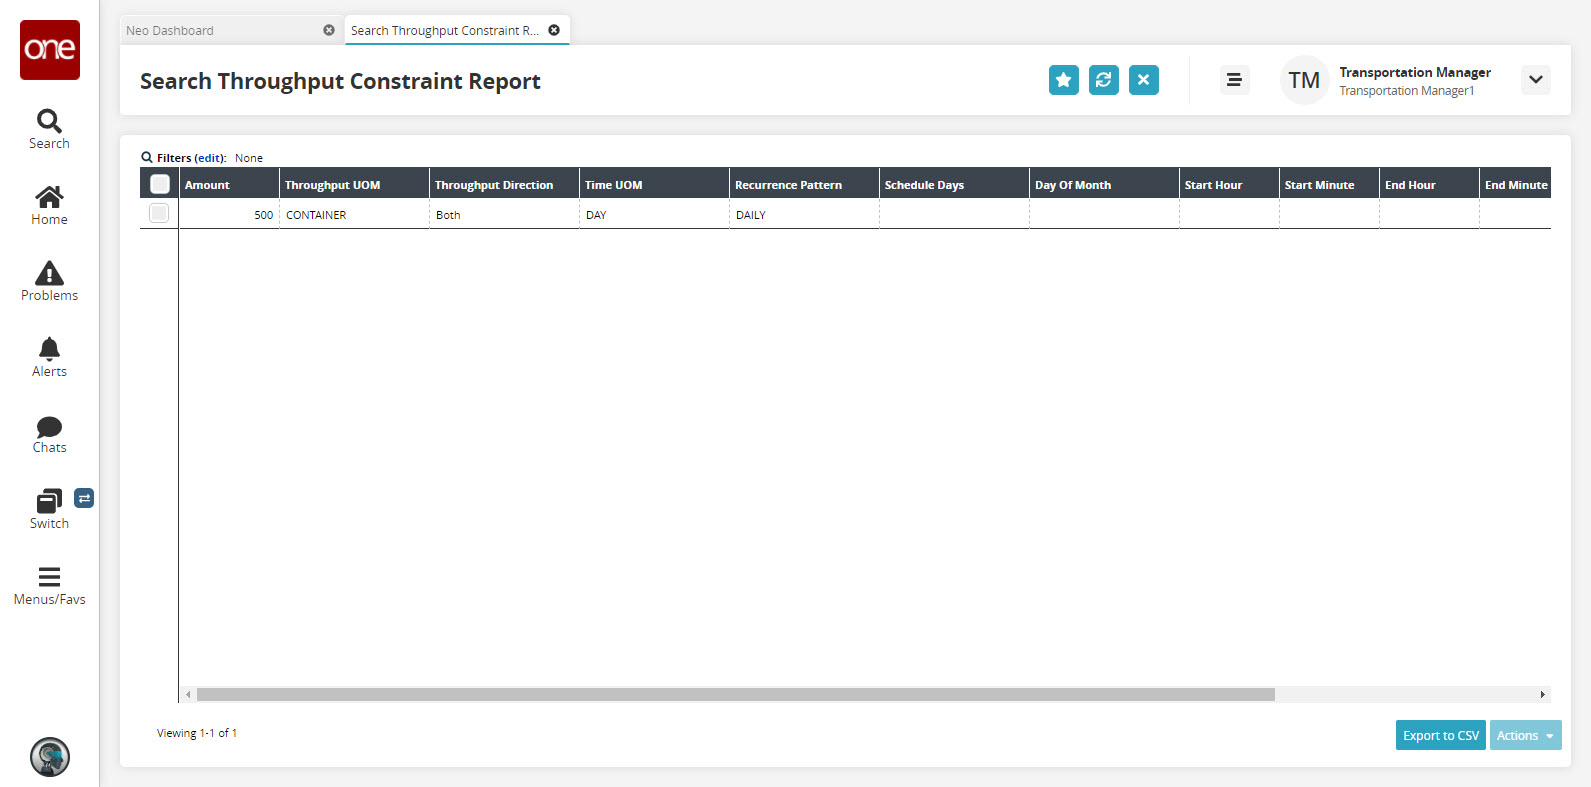1591x787 pixels.
Task: Expand the user profile dropdown chevron
Action: [1536, 80]
